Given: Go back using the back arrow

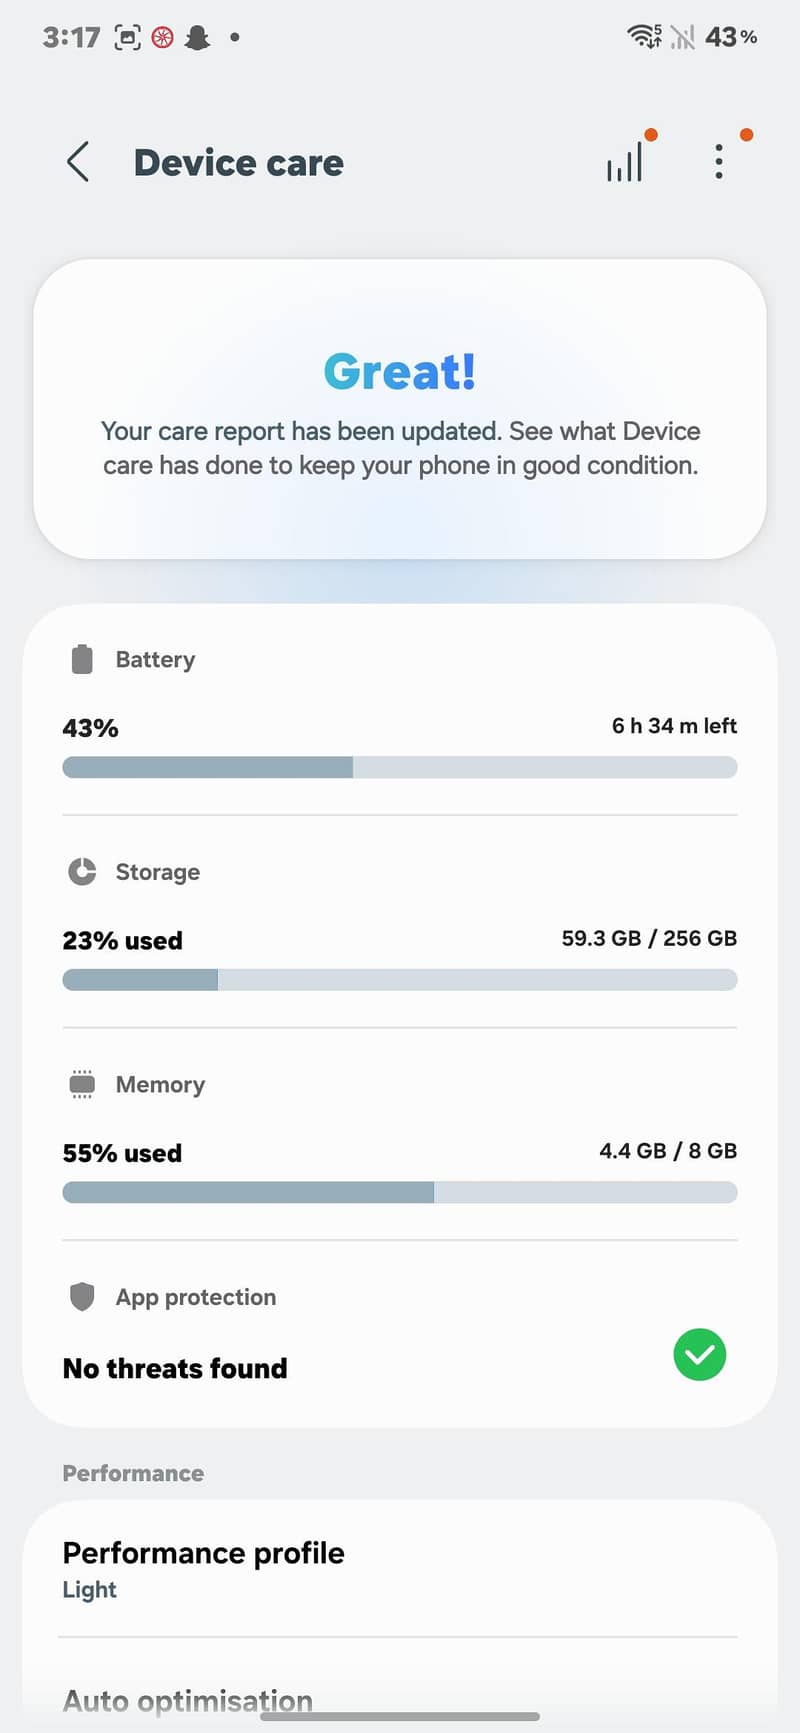Looking at the screenshot, I should coord(78,162).
